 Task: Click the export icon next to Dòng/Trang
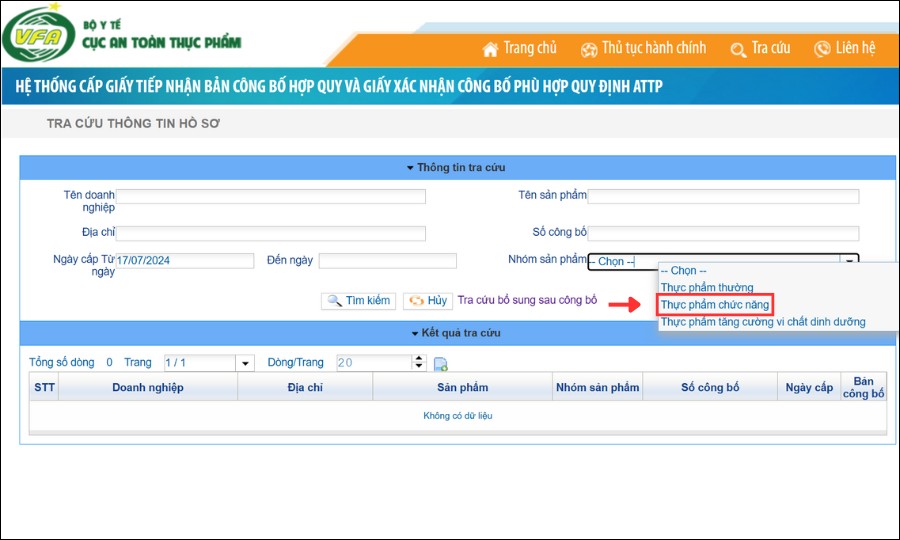(440, 364)
